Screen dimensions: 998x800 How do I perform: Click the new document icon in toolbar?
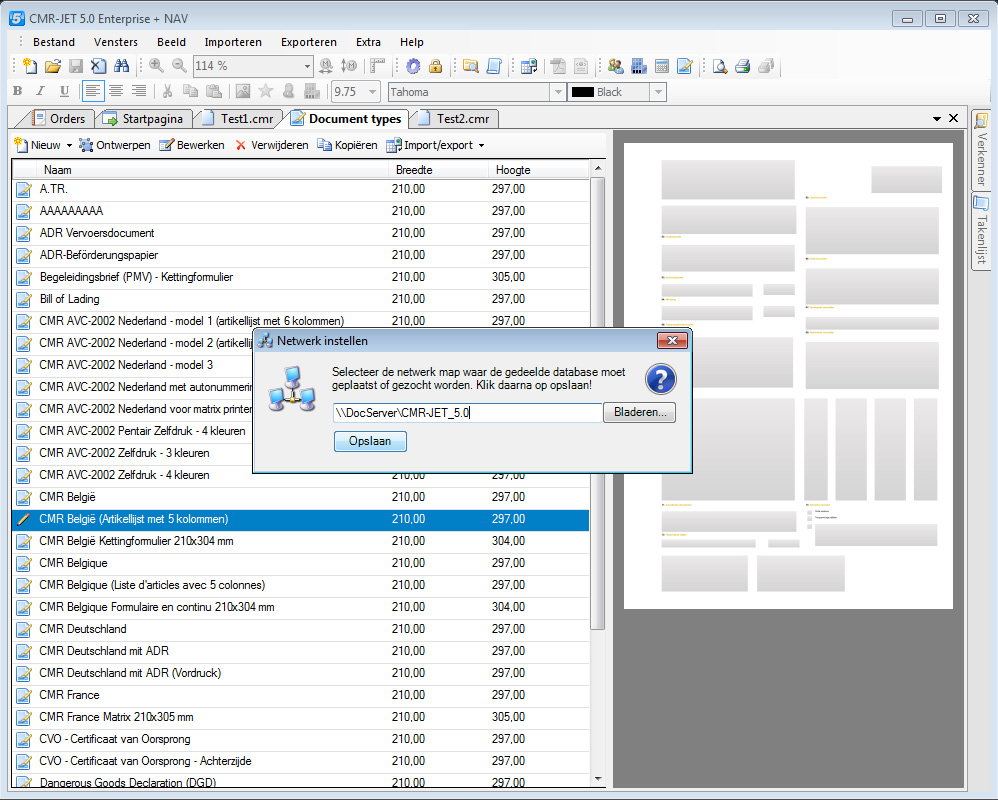[30, 66]
